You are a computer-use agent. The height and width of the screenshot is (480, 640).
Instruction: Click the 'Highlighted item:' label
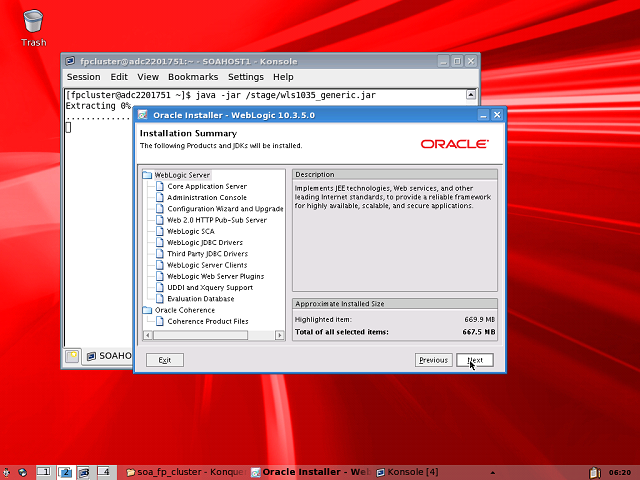[x=323, y=320]
